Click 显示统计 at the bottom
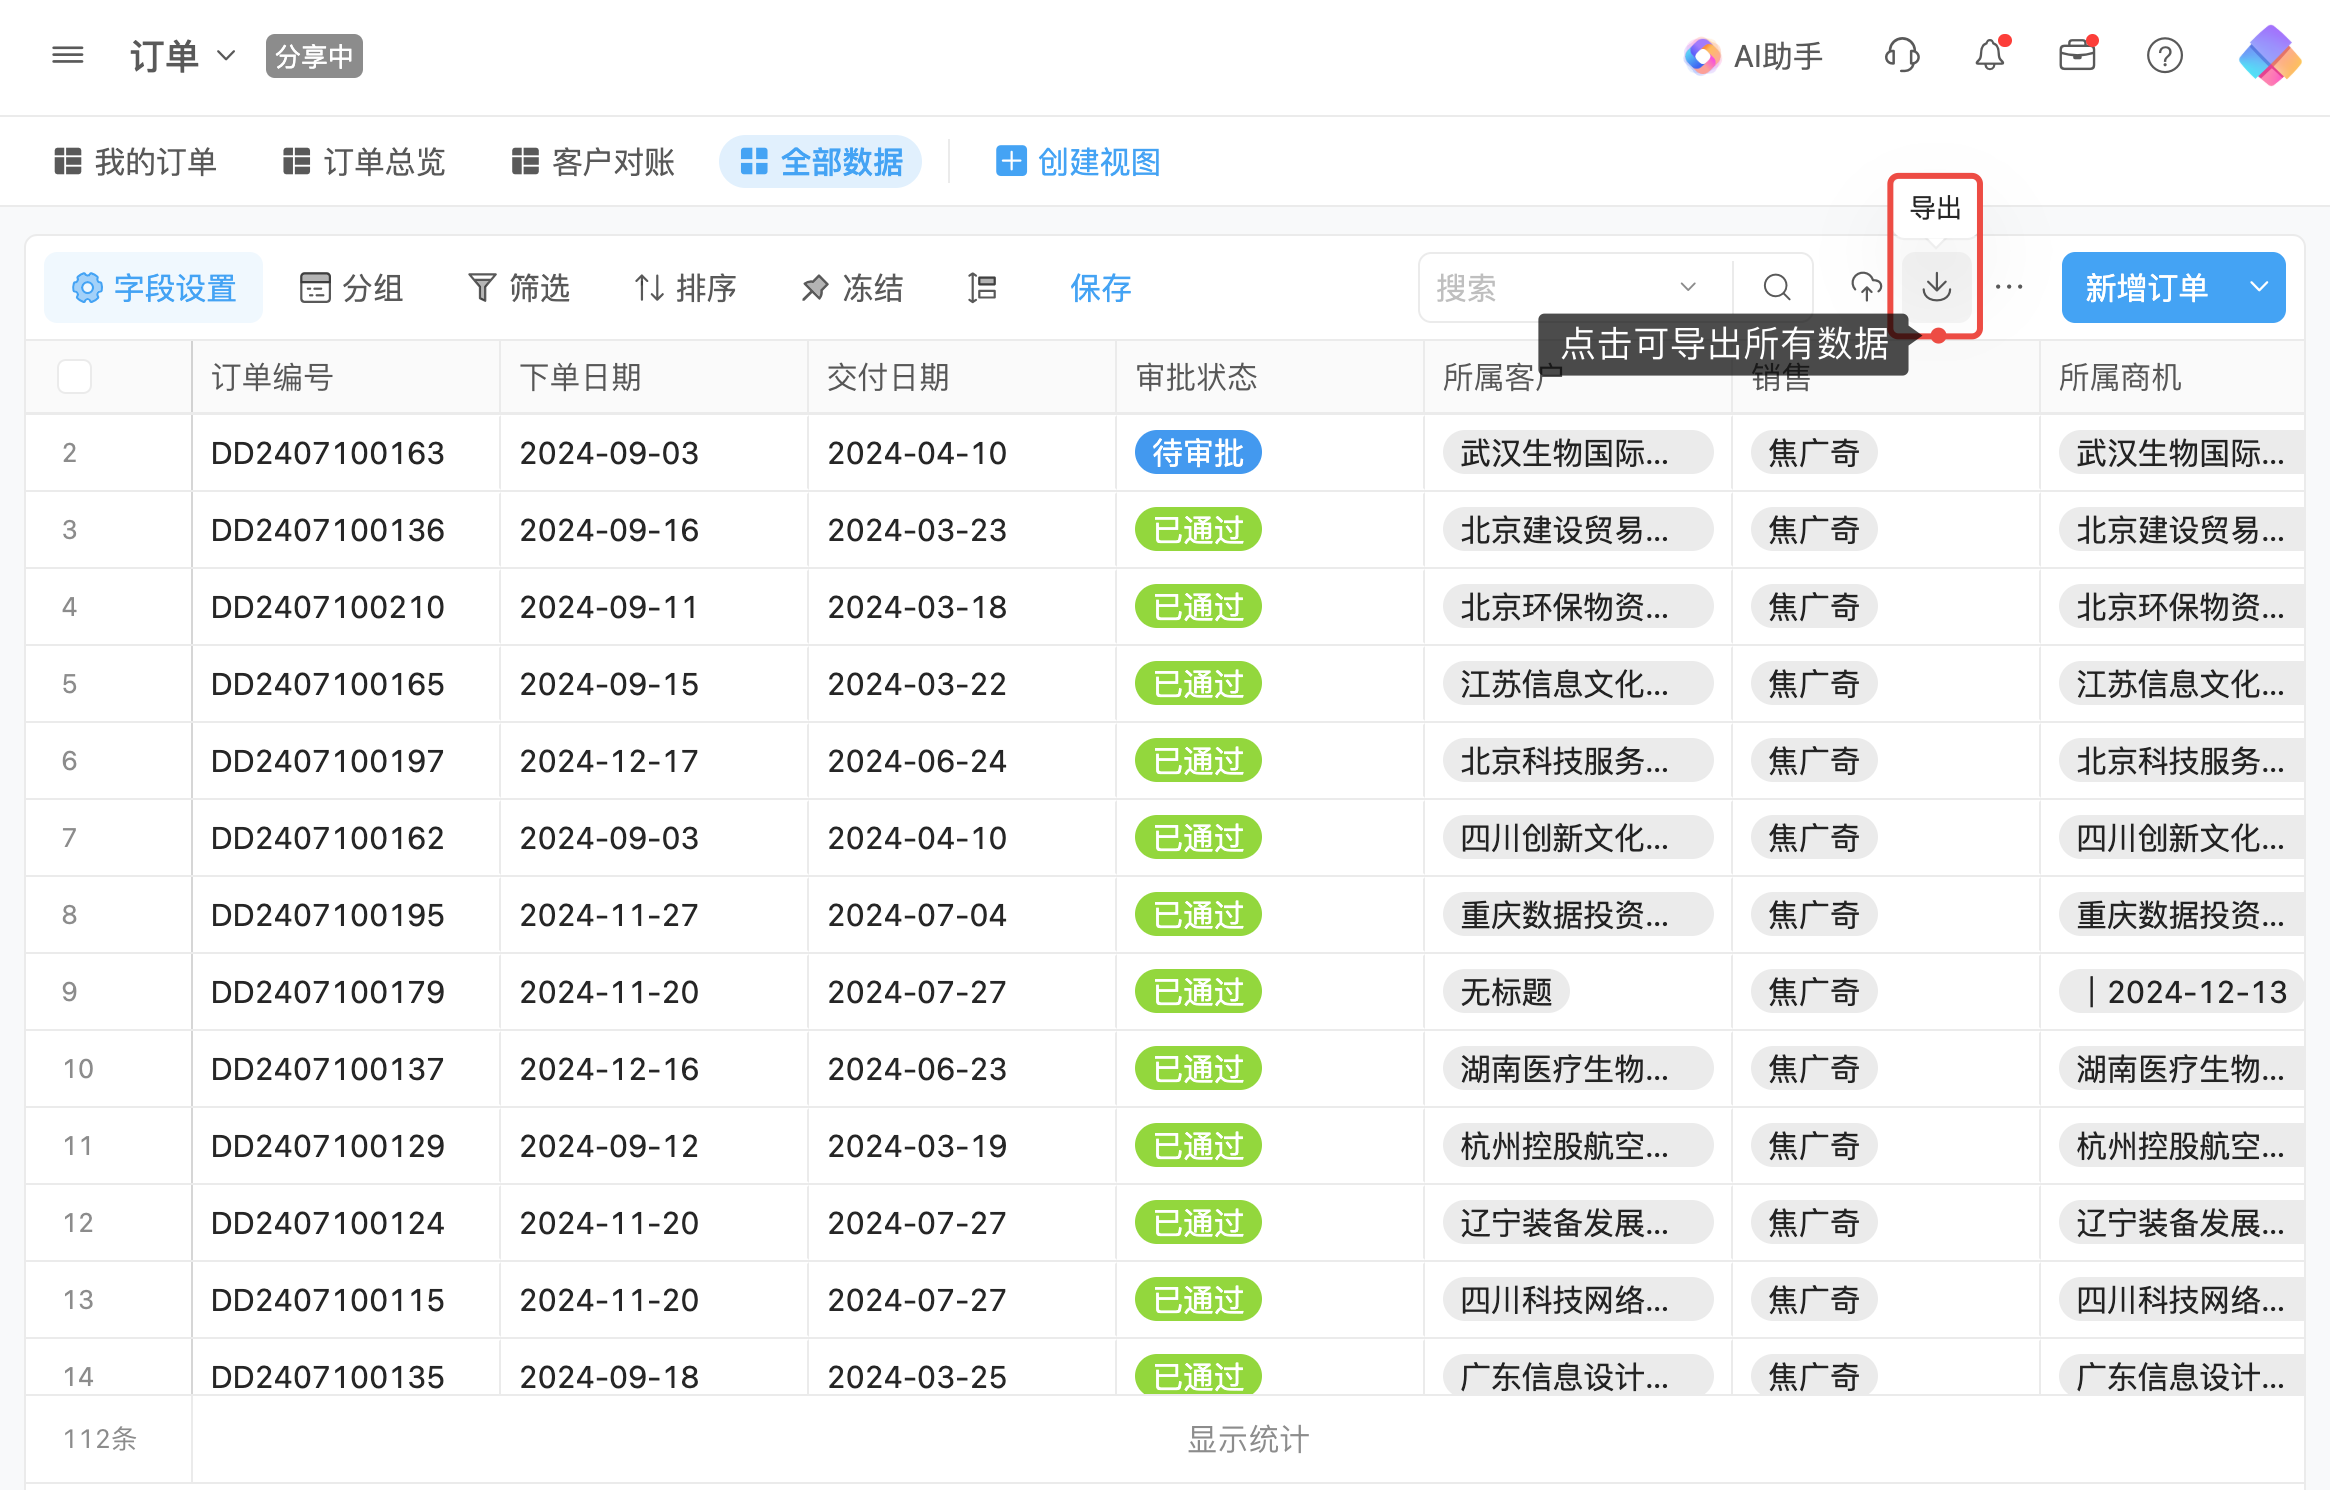2330x1490 pixels. (1248, 1439)
